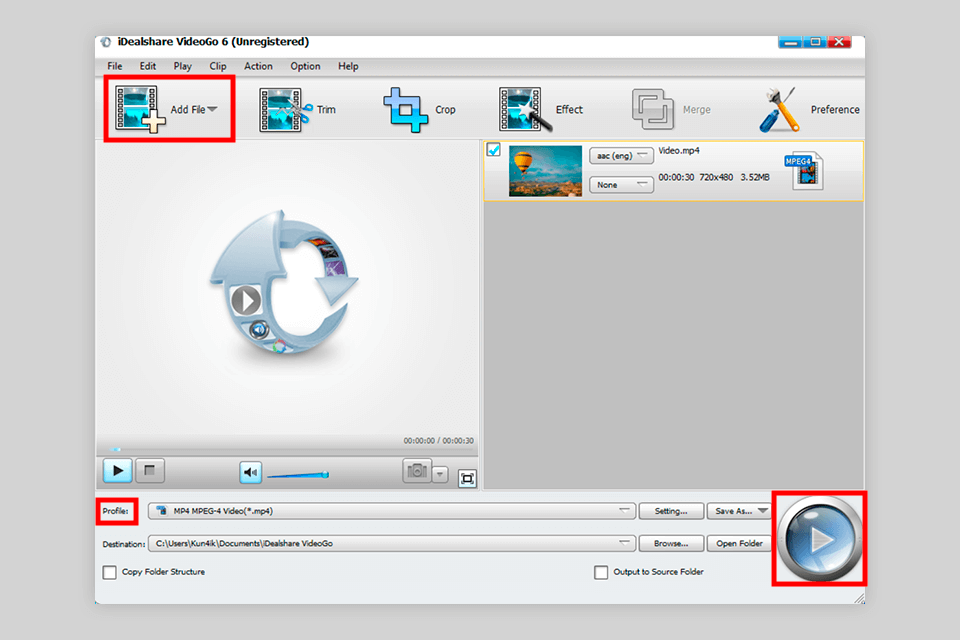Select the Crop tool
960x640 pixels.
[419, 110]
